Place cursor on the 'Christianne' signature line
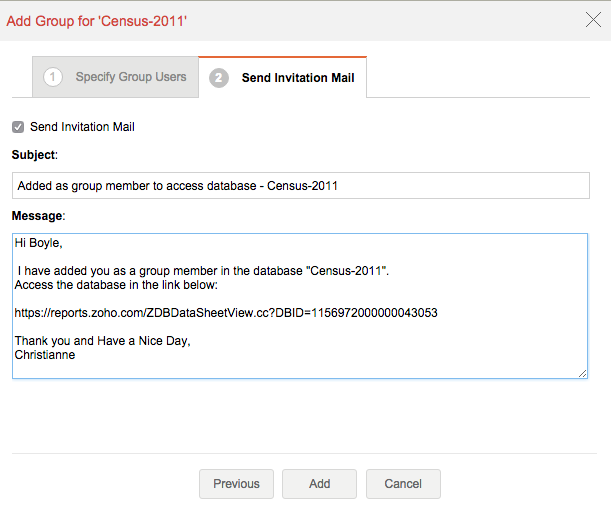This screenshot has height=509, width=611. [44, 354]
